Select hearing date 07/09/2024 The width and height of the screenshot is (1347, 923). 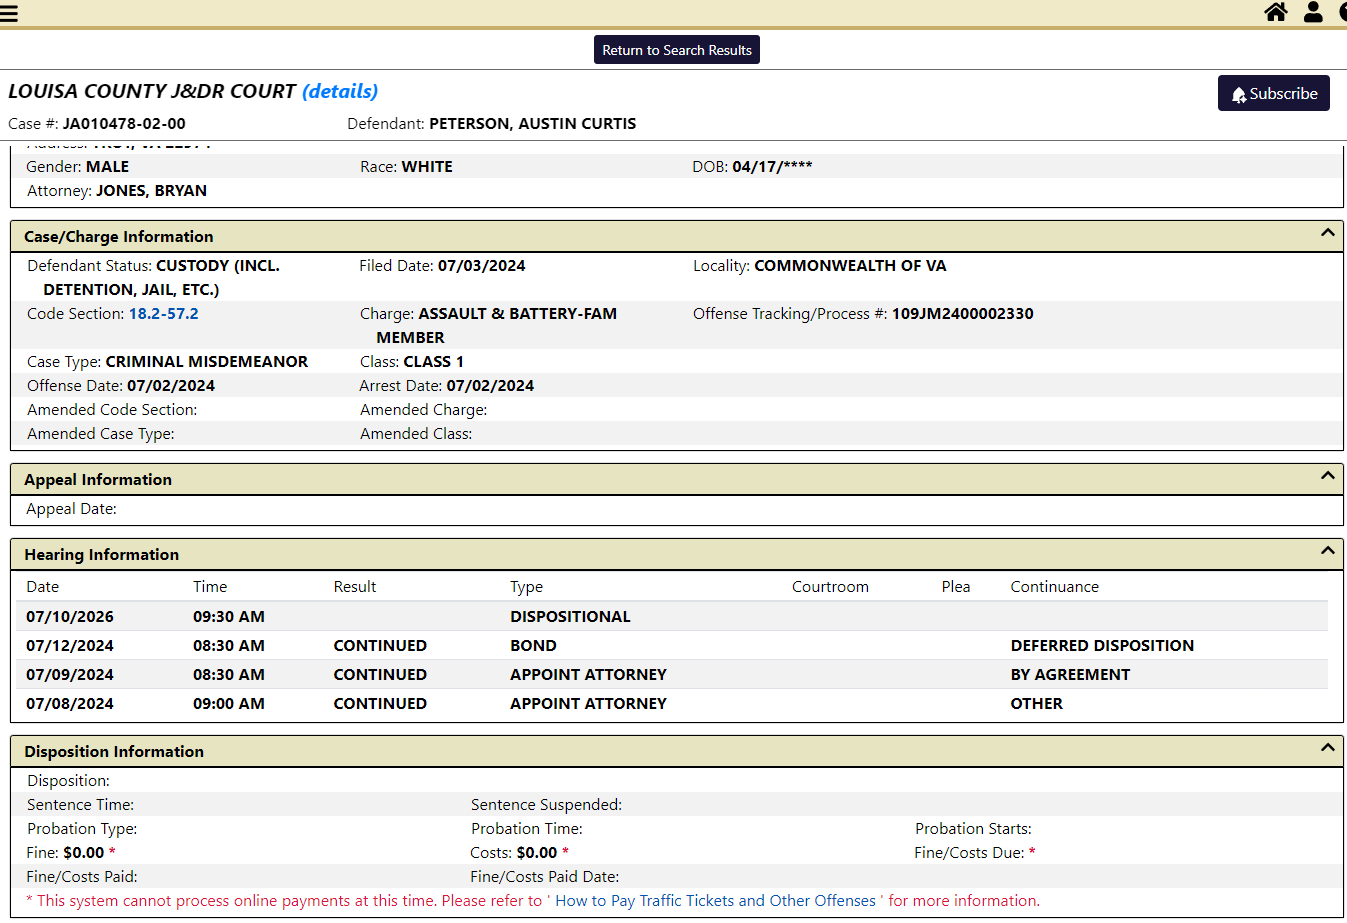(x=70, y=675)
